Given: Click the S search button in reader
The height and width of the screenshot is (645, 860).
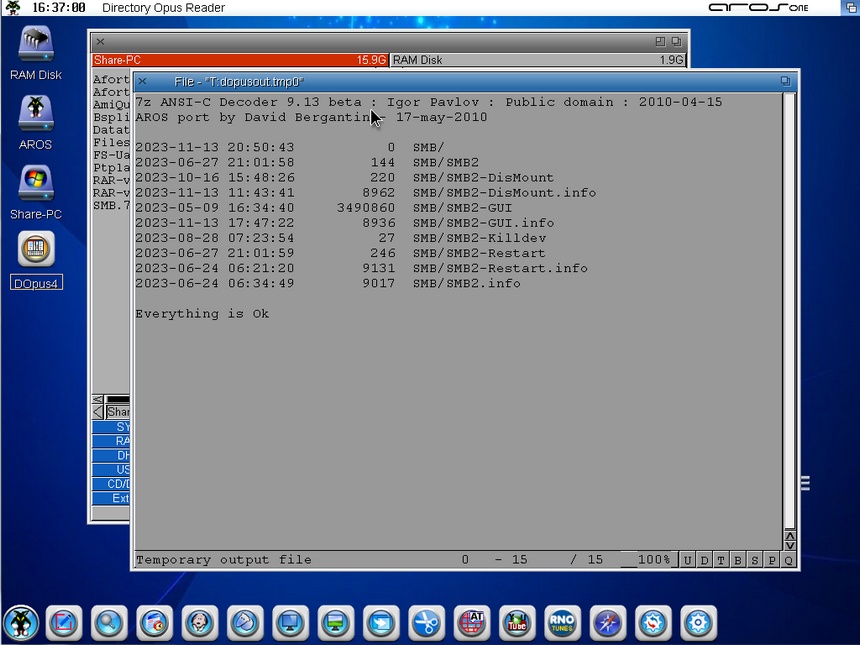Looking at the screenshot, I should (755, 560).
